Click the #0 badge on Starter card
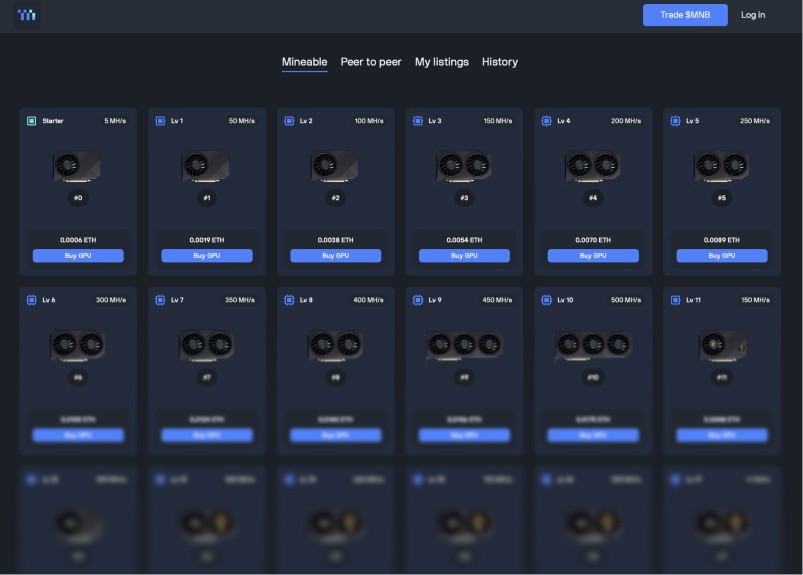 pos(78,198)
